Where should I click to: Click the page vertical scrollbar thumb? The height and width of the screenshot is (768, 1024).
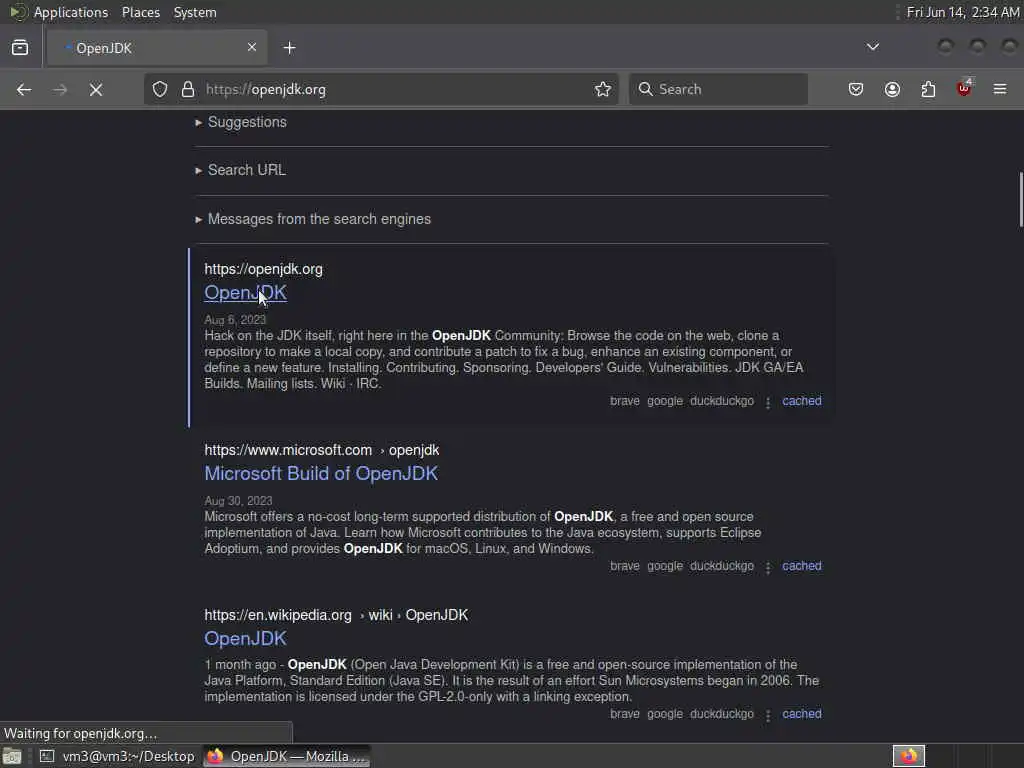(1021, 199)
